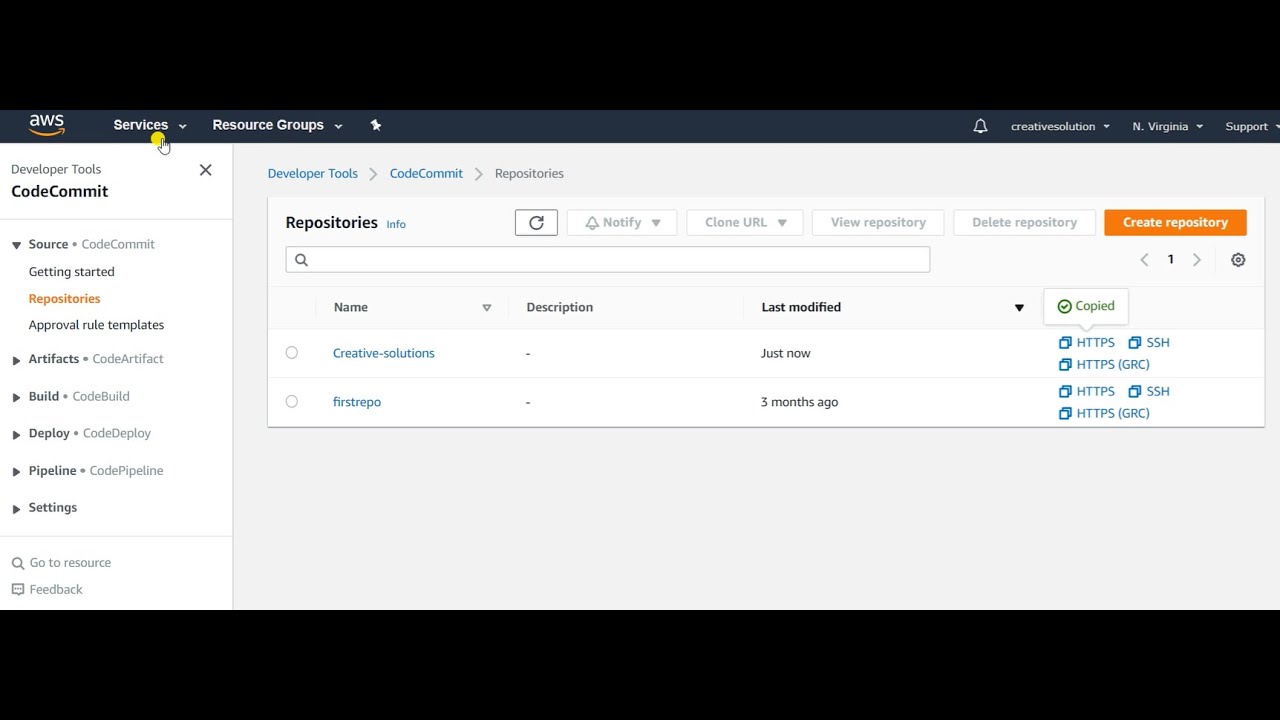Sort by Name column arrow

click(487, 308)
